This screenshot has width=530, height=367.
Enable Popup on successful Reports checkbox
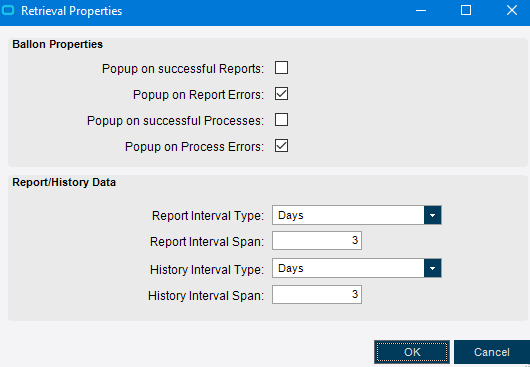[x=281, y=68]
